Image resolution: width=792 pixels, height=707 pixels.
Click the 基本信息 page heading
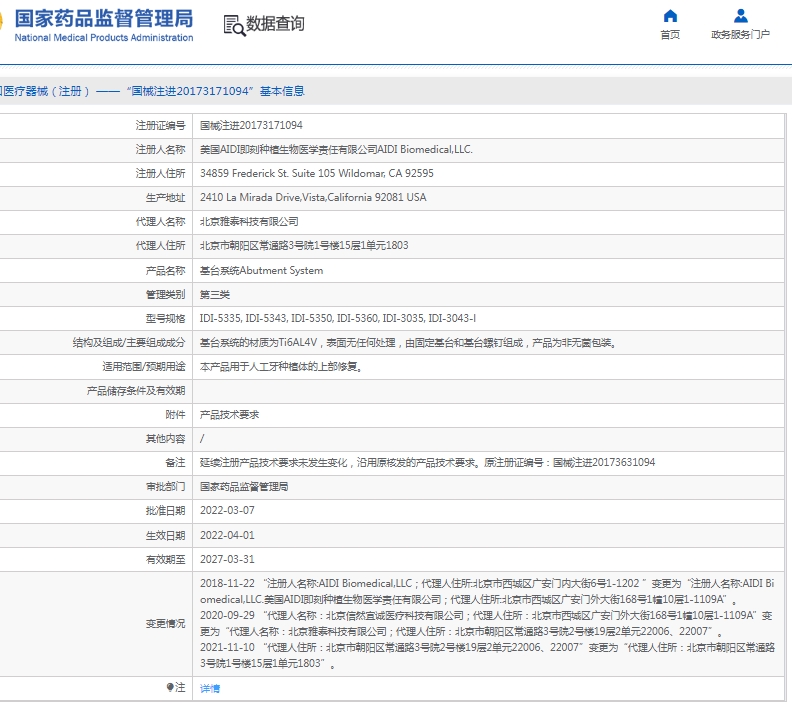pos(282,91)
